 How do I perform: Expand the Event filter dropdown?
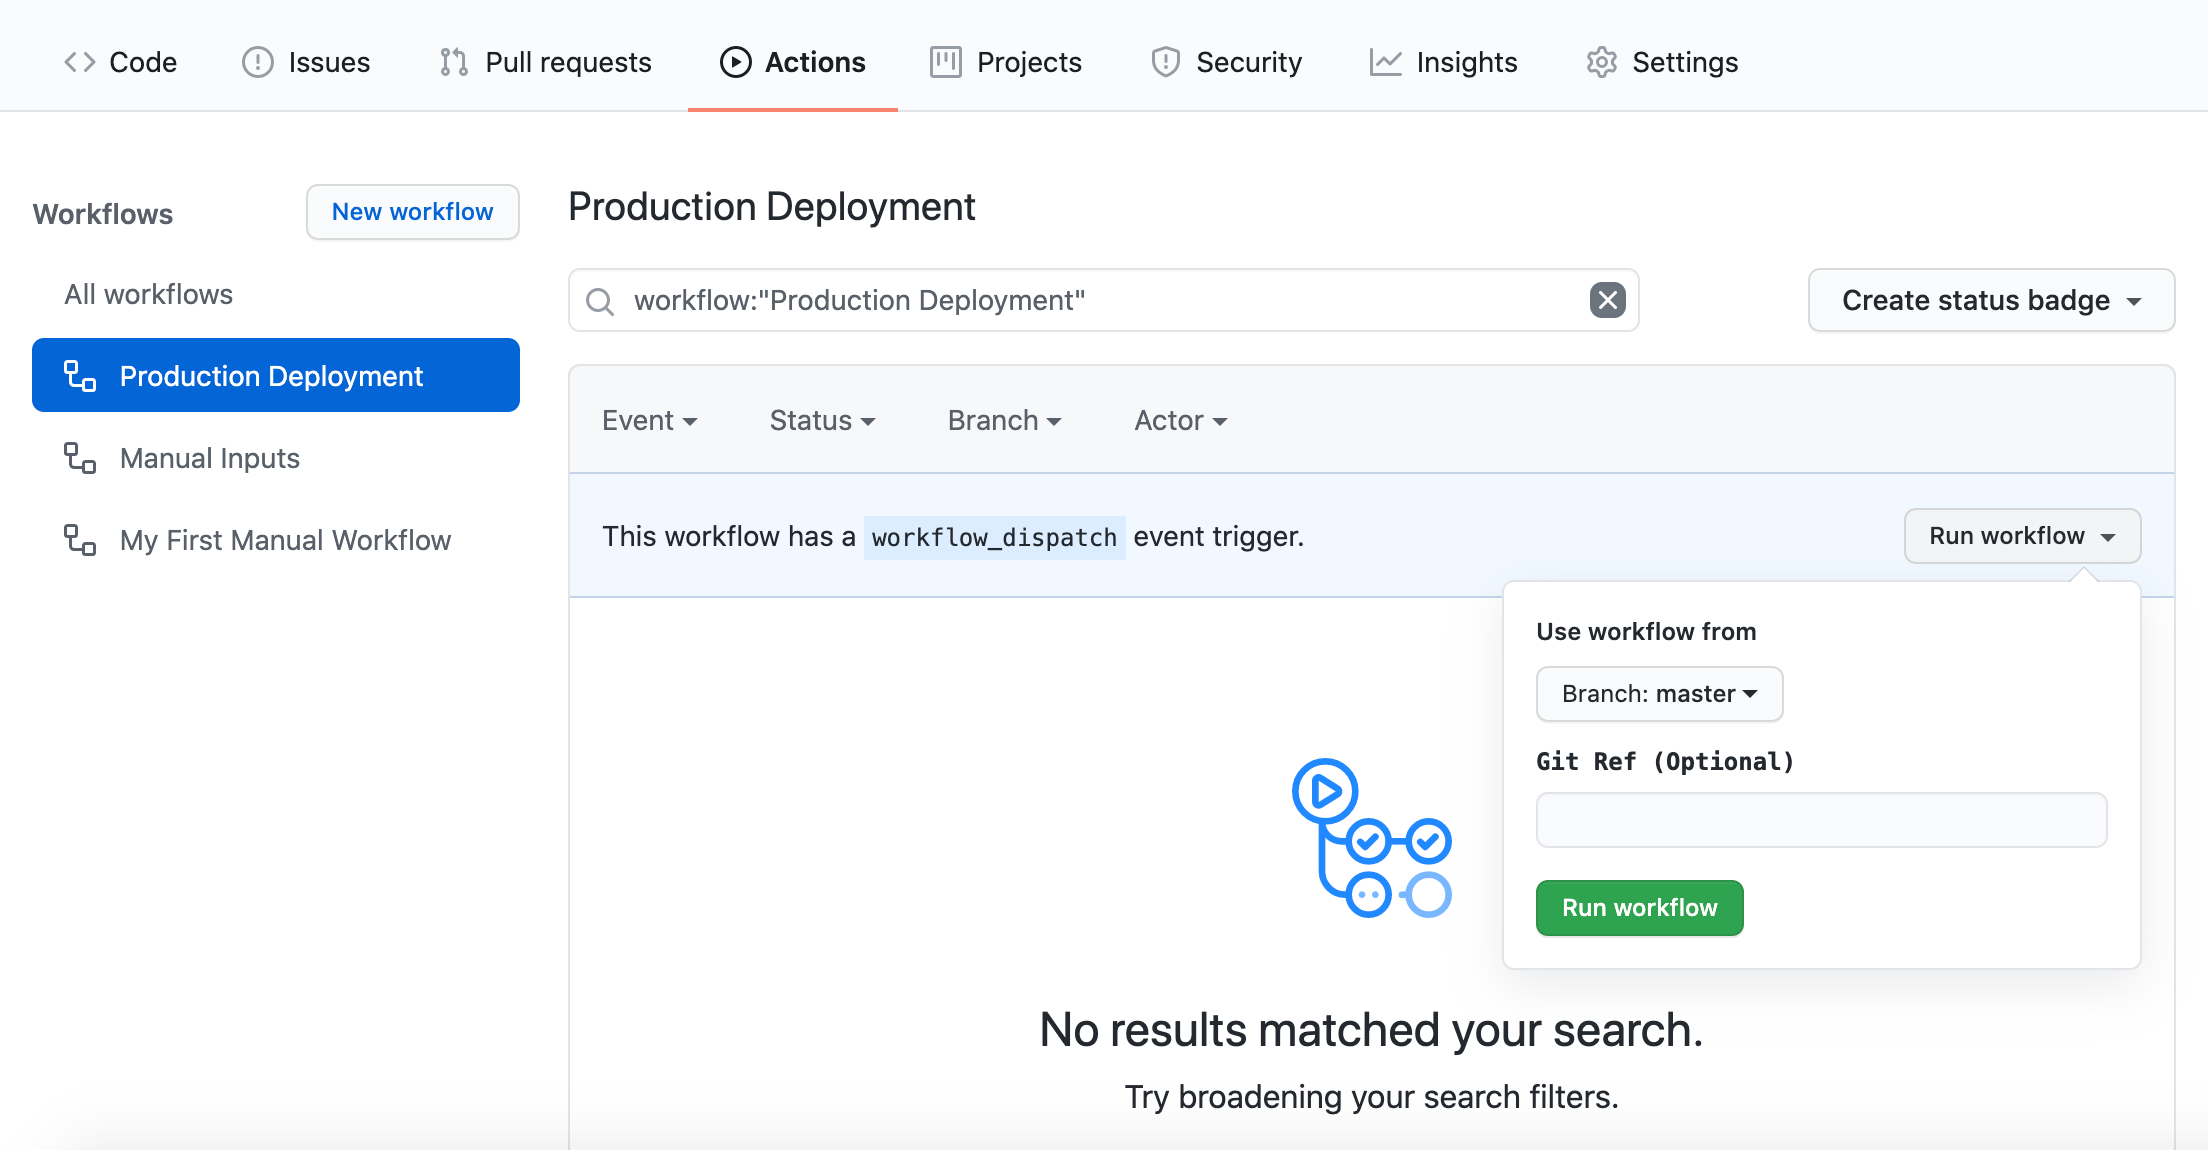tap(649, 421)
